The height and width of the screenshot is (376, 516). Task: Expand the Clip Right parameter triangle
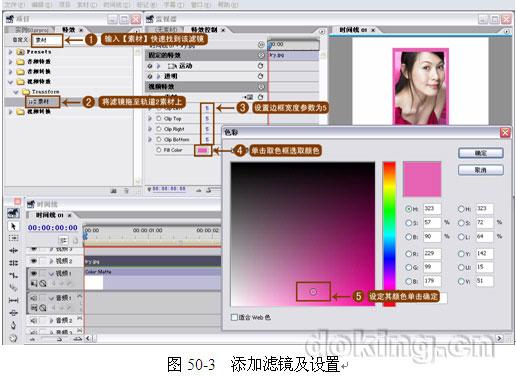point(150,129)
